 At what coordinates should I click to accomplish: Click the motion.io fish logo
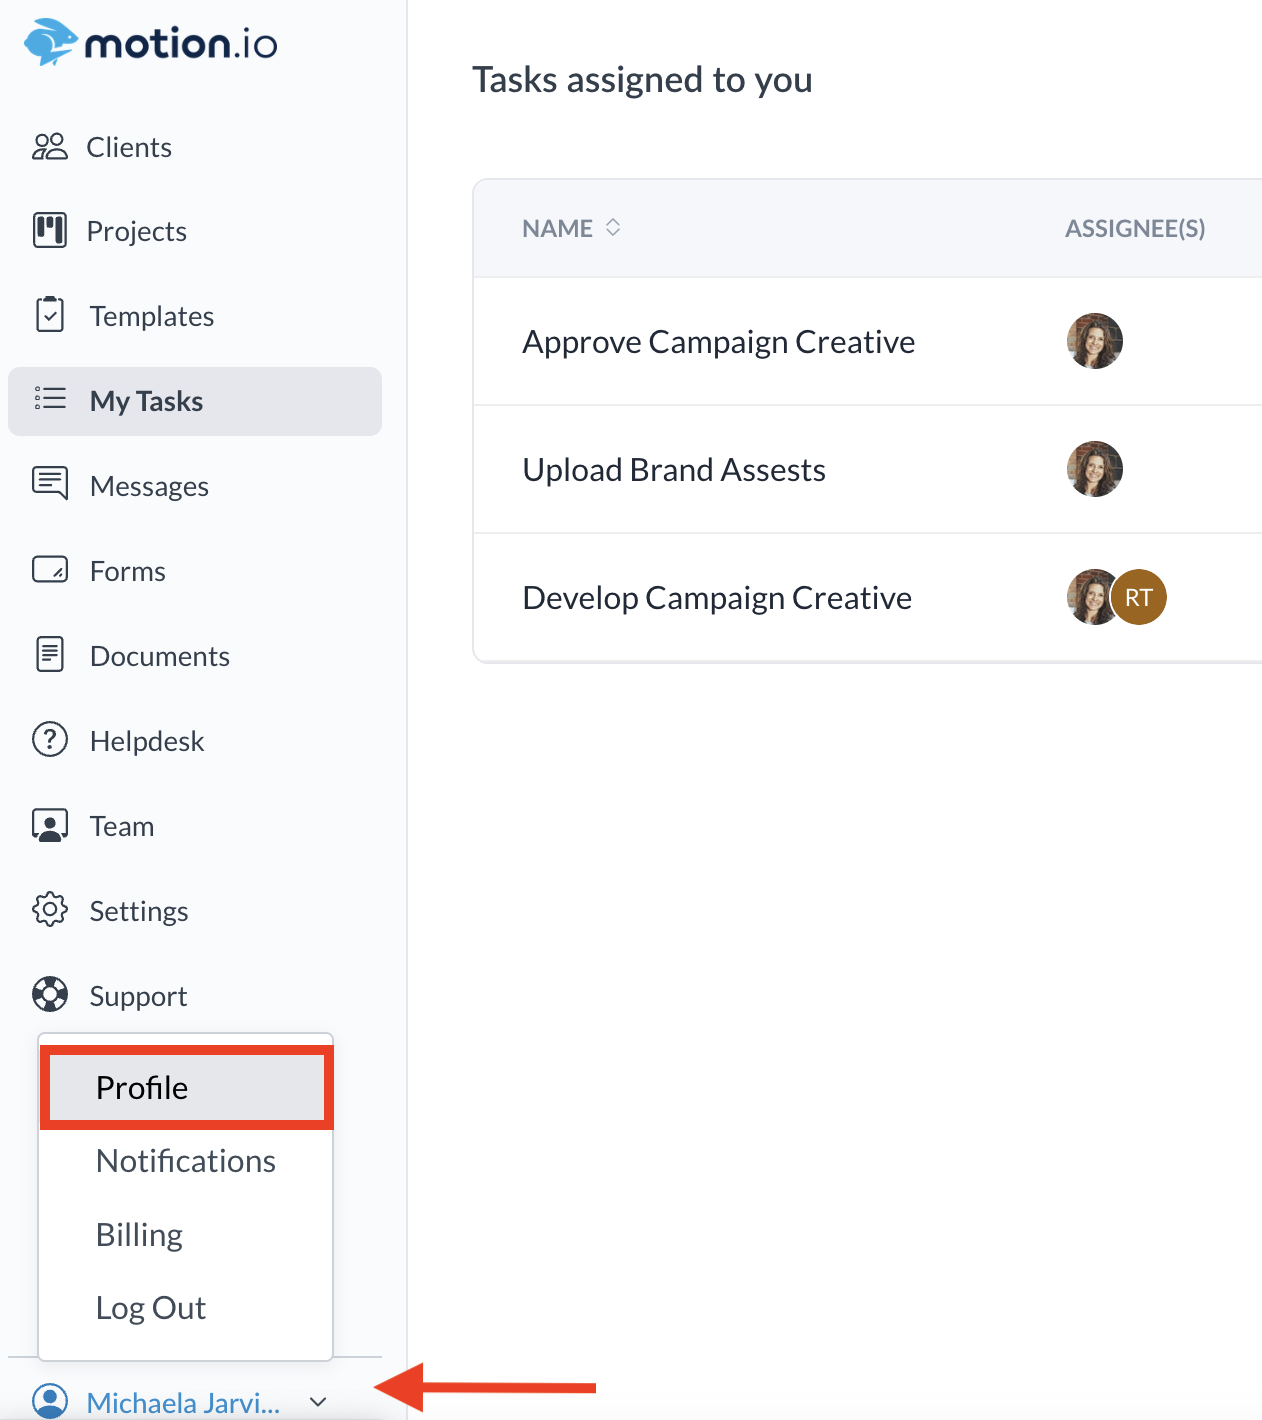tap(50, 43)
